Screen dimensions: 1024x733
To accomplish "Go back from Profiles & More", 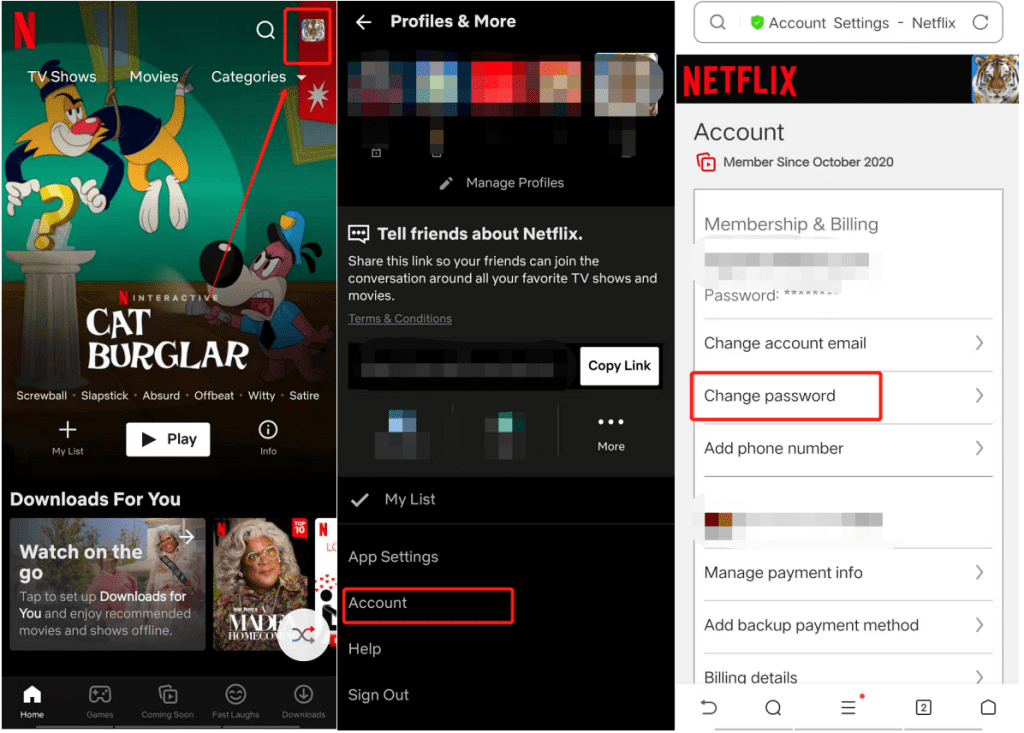I will click(x=363, y=22).
